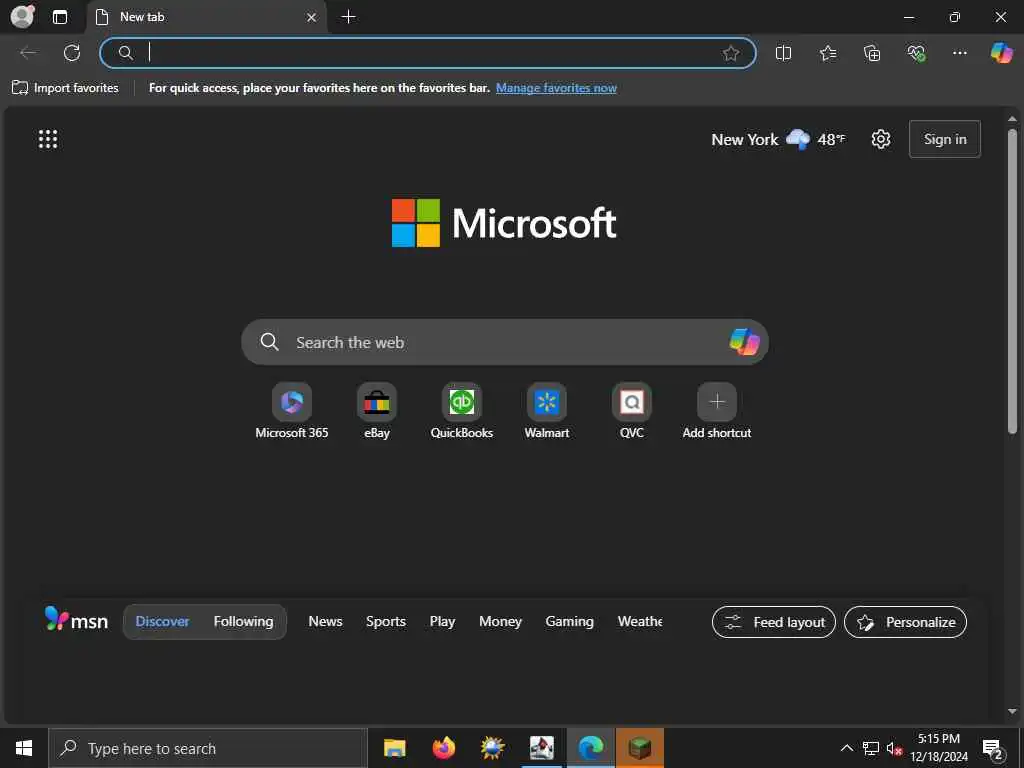Click the Search the web box
Image resolution: width=1024 pixels, height=768 pixels.
point(504,342)
